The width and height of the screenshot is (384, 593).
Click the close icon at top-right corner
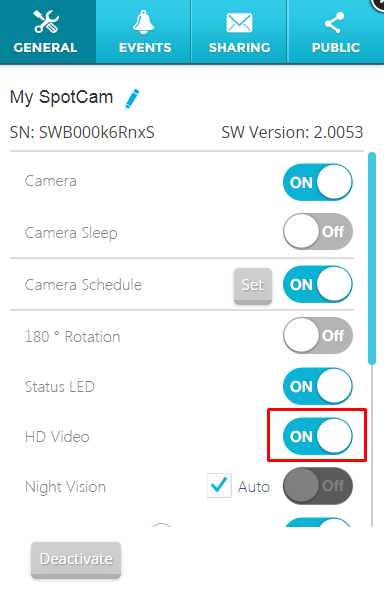tap(378, 5)
